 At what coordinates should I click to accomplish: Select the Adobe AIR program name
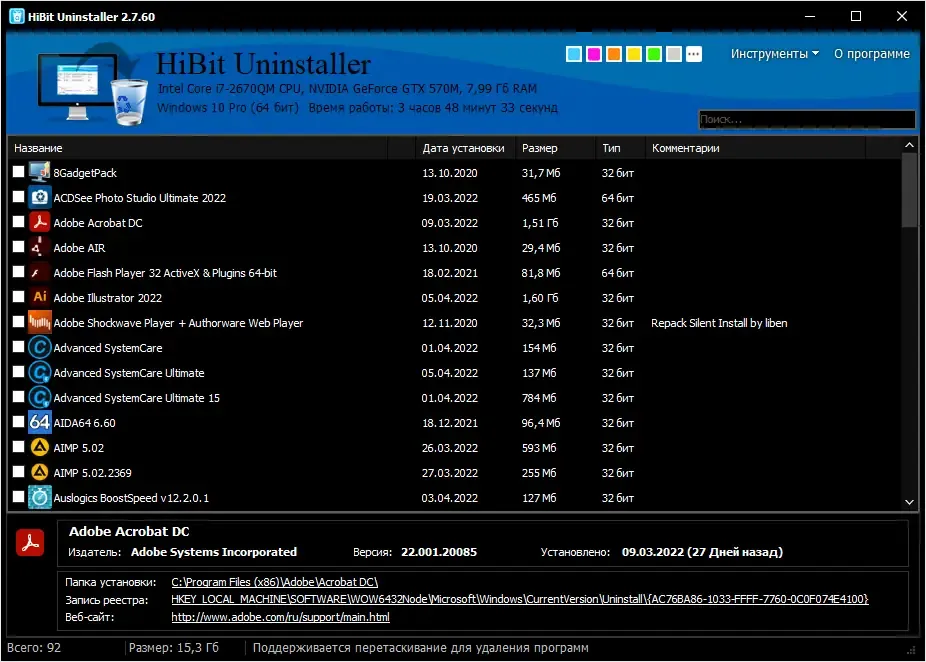[x=79, y=248]
